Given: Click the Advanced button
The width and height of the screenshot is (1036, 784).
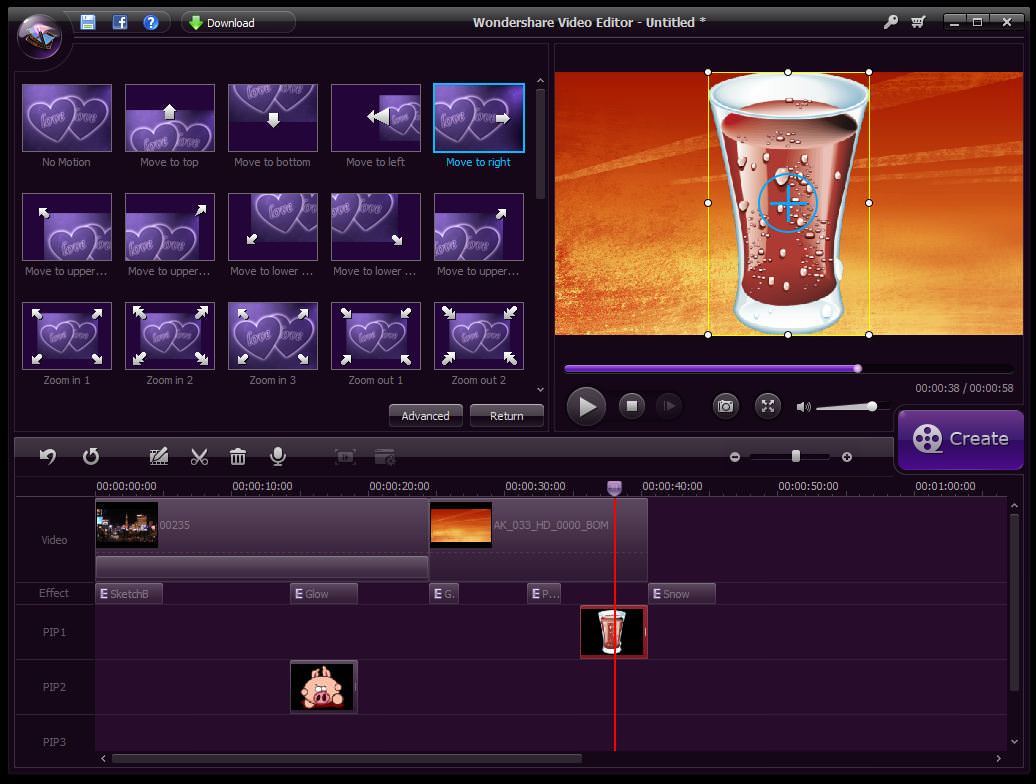Looking at the screenshot, I should click(x=426, y=415).
